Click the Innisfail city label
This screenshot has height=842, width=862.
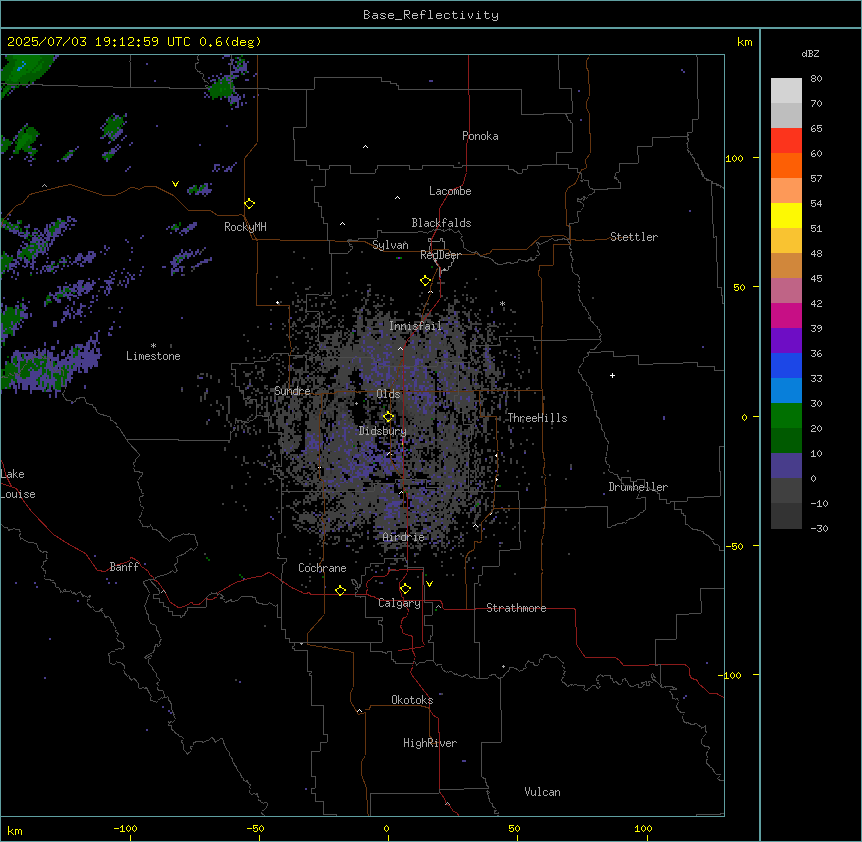[415, 326]
